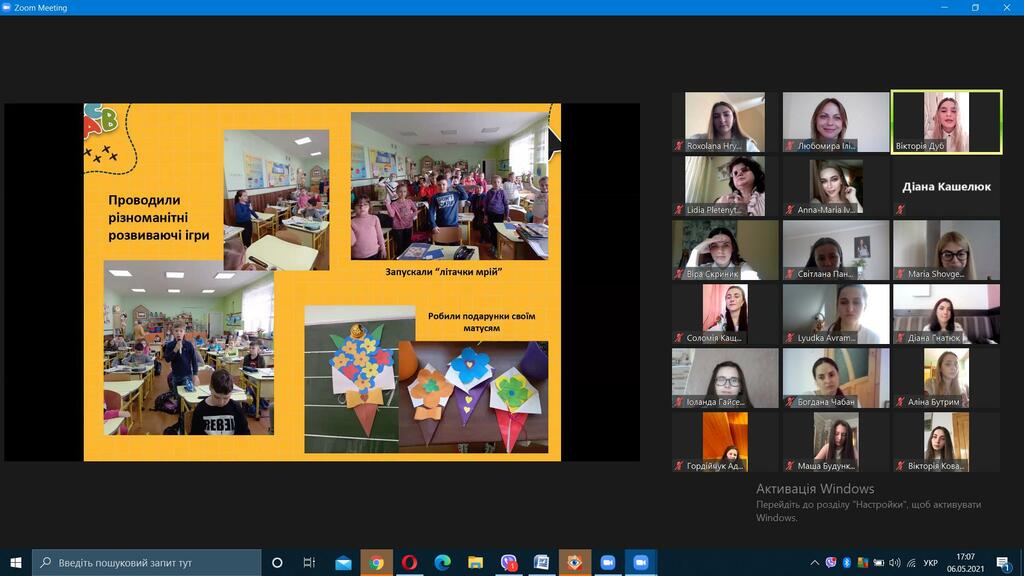
Task: Click muted mic icon on Roxolana's tile
Action: click(679, 146)
